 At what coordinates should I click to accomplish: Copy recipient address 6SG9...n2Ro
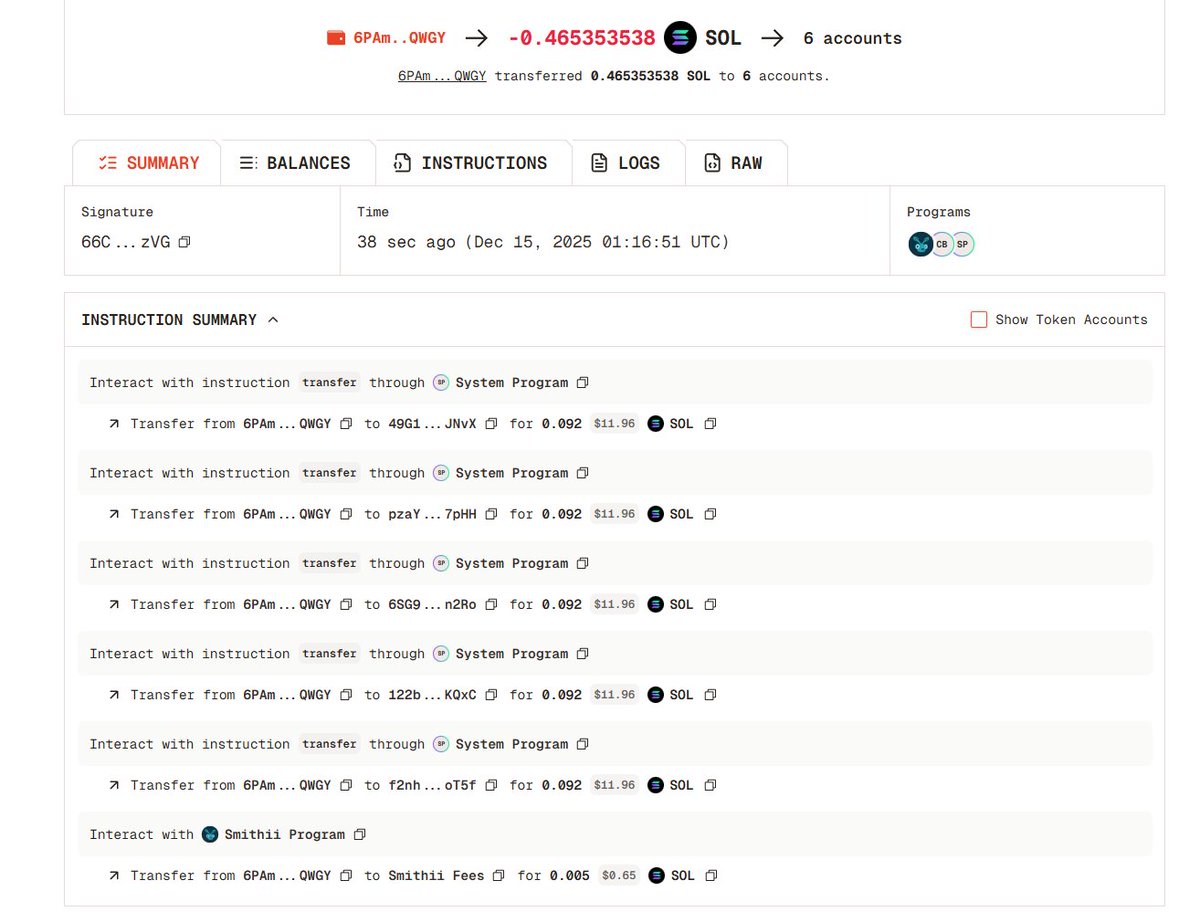[491, 604]
